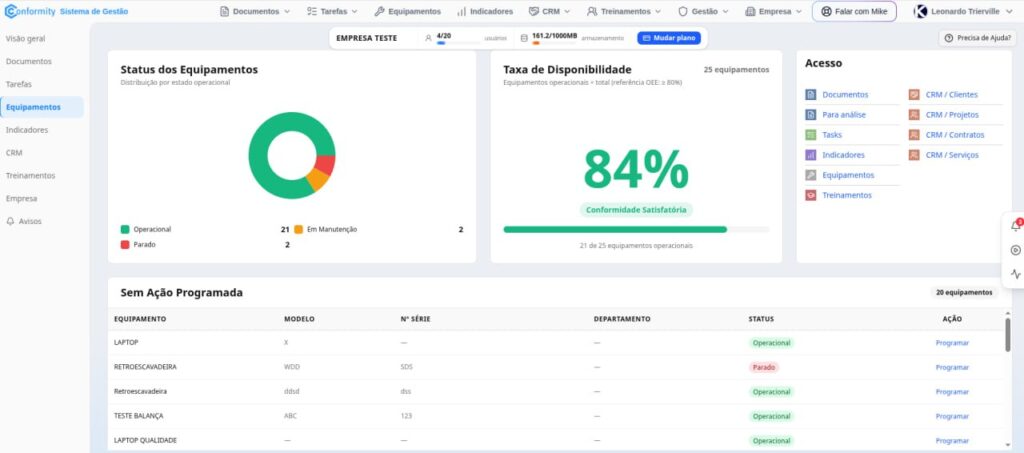Click the equipment status donut chart

(292, 155)
